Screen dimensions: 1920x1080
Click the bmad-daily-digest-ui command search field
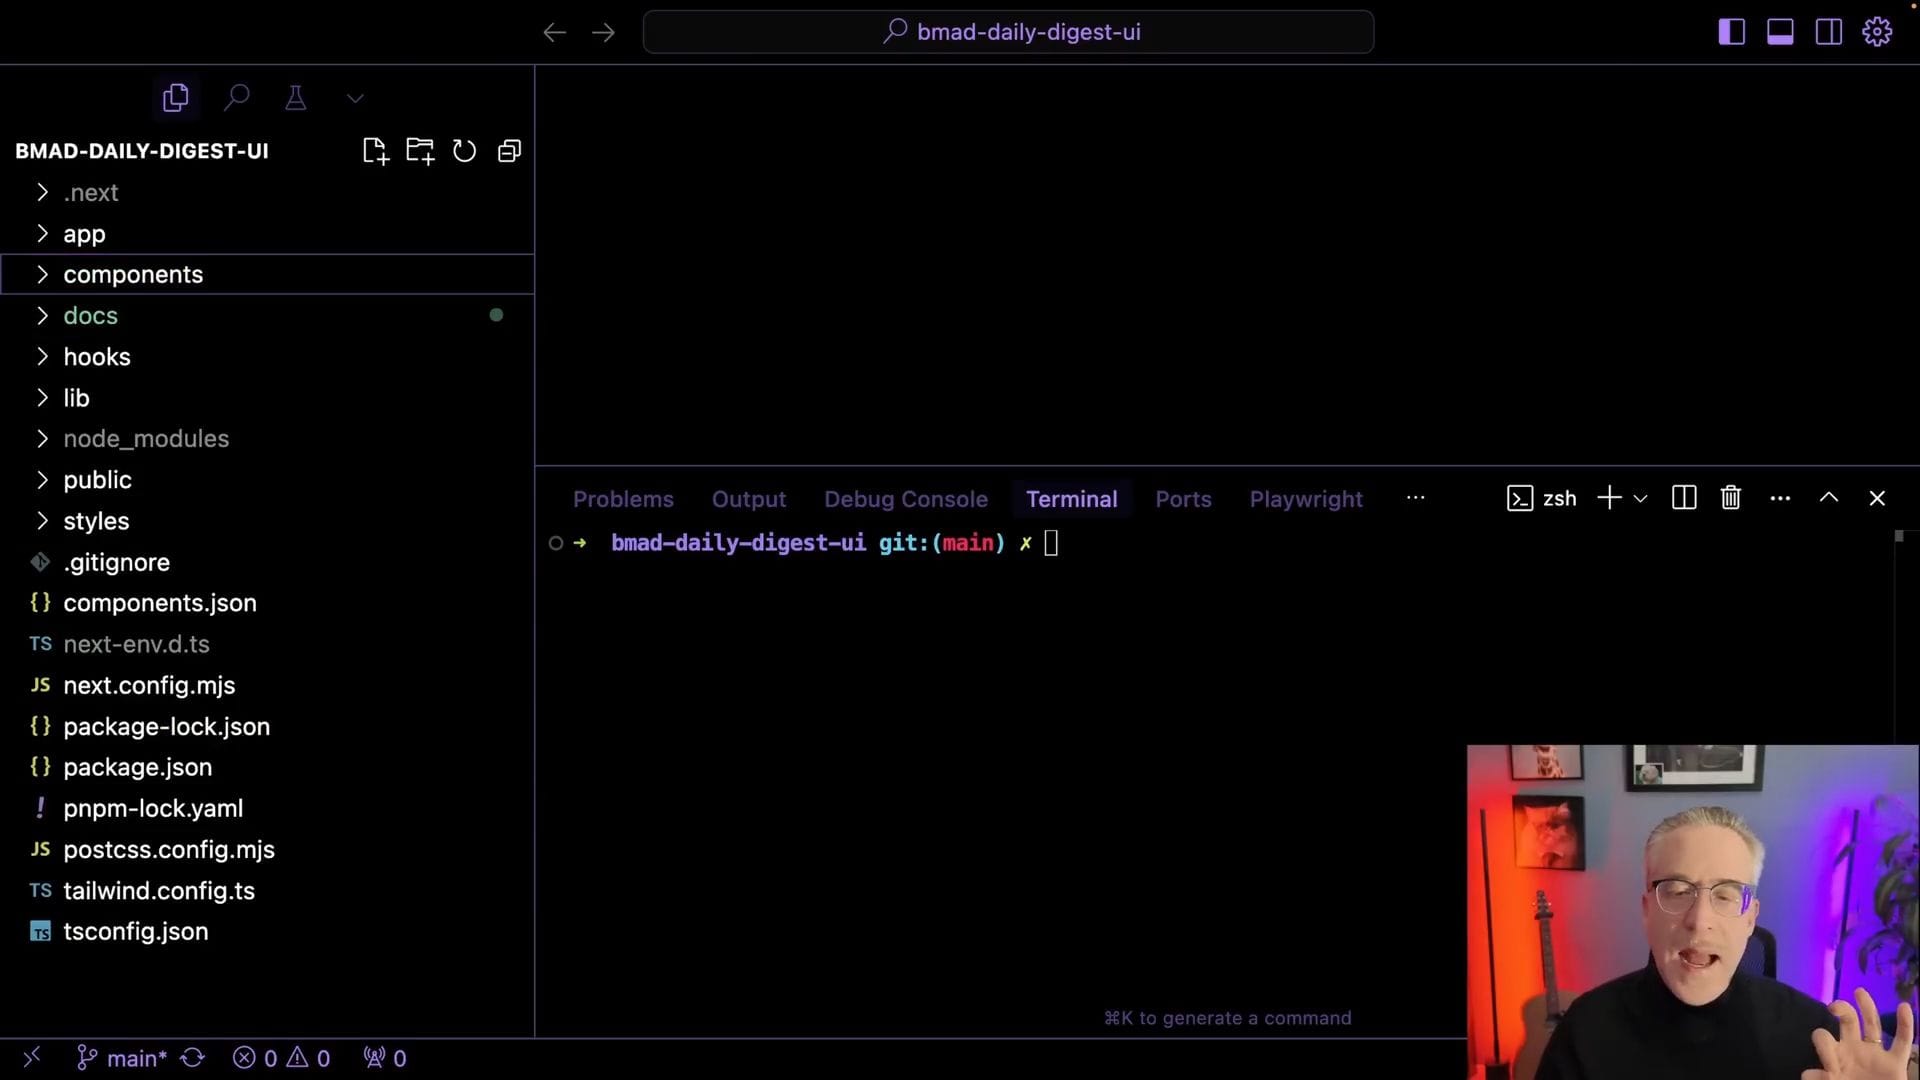coord(1008,32)
